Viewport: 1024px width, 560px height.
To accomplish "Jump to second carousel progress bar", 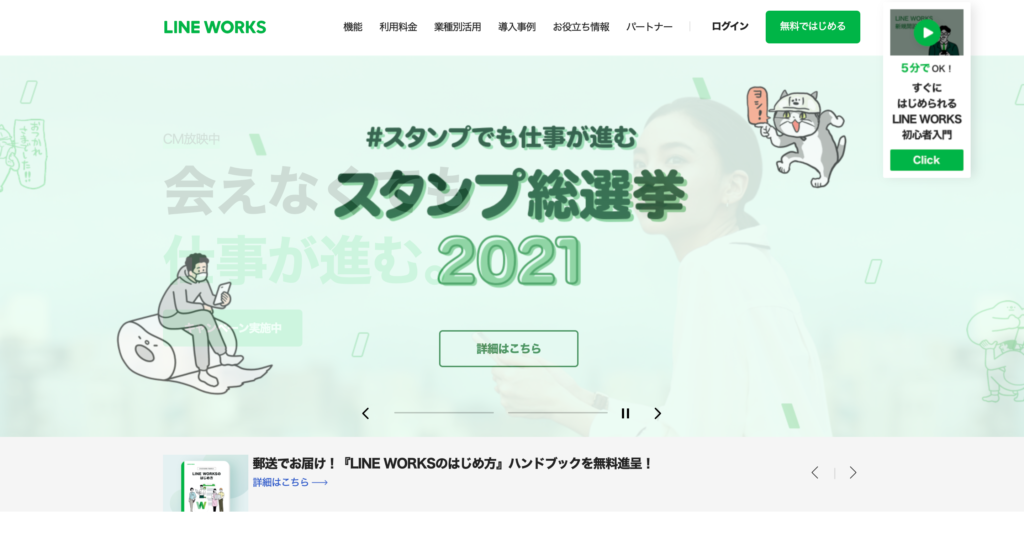I will tap(558, 412).
